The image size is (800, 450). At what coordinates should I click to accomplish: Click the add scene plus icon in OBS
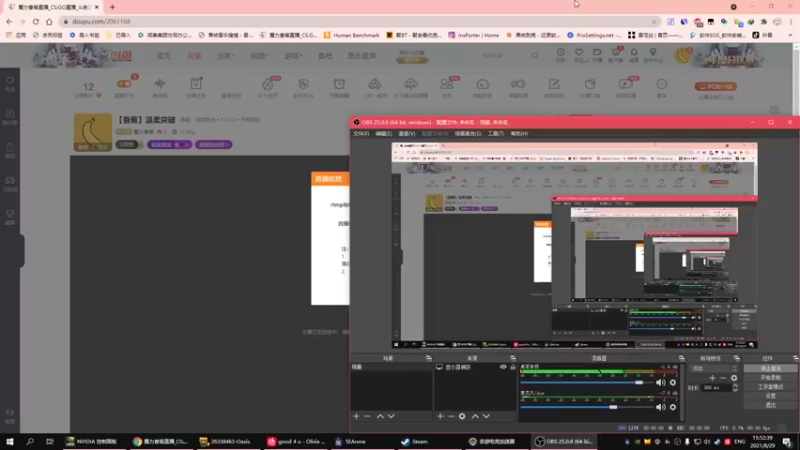point(356,416)
